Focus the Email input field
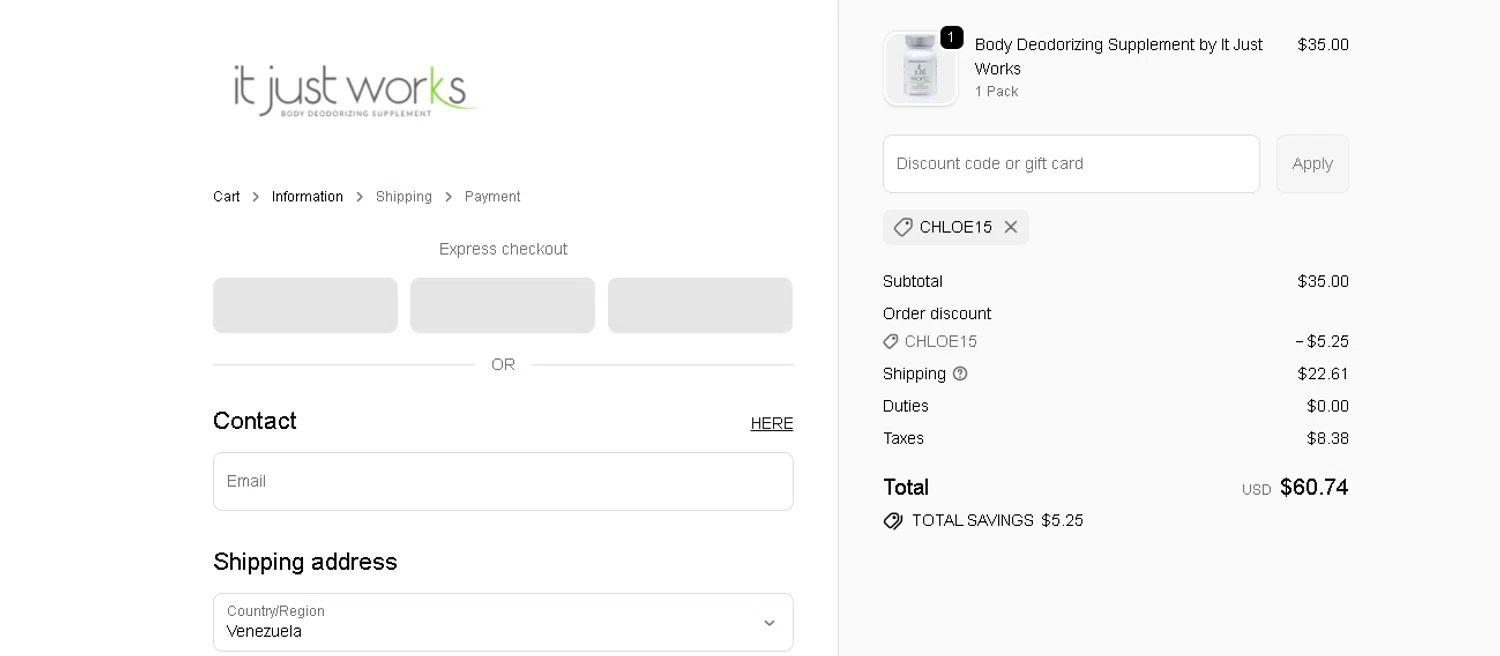The width and height of the screenshot is (1500, 656). tap(503, 481)
